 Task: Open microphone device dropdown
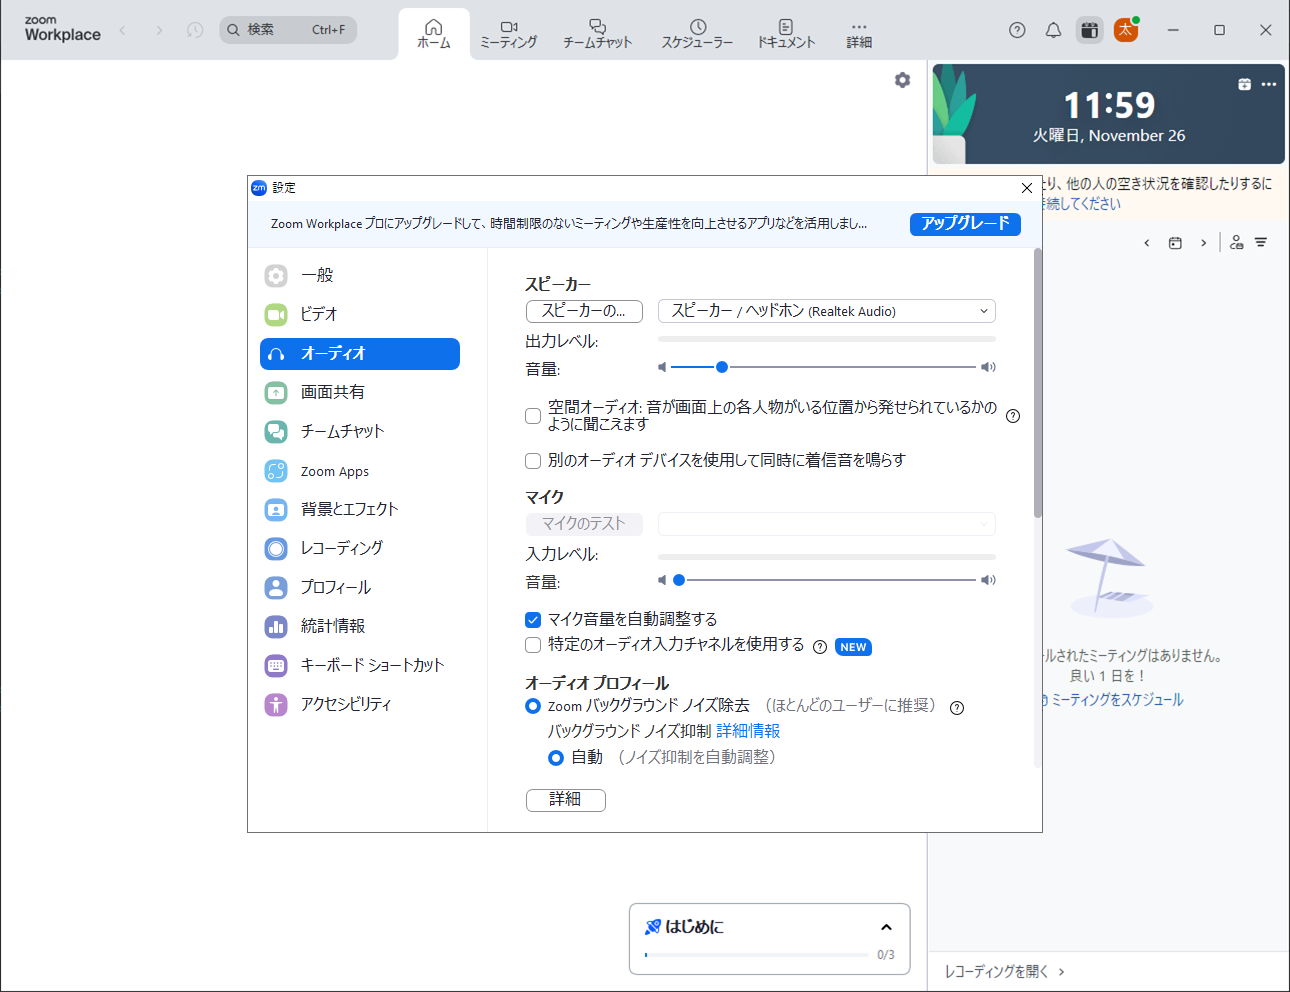tap(827, 523)
